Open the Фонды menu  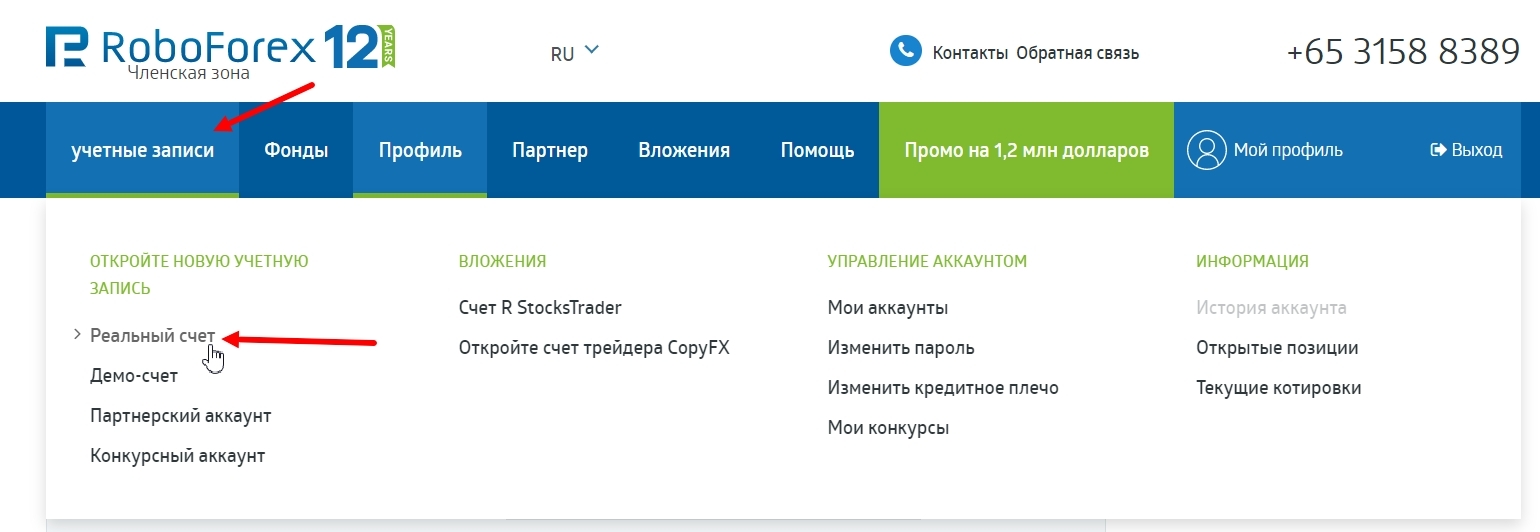[x=296, y=150]
